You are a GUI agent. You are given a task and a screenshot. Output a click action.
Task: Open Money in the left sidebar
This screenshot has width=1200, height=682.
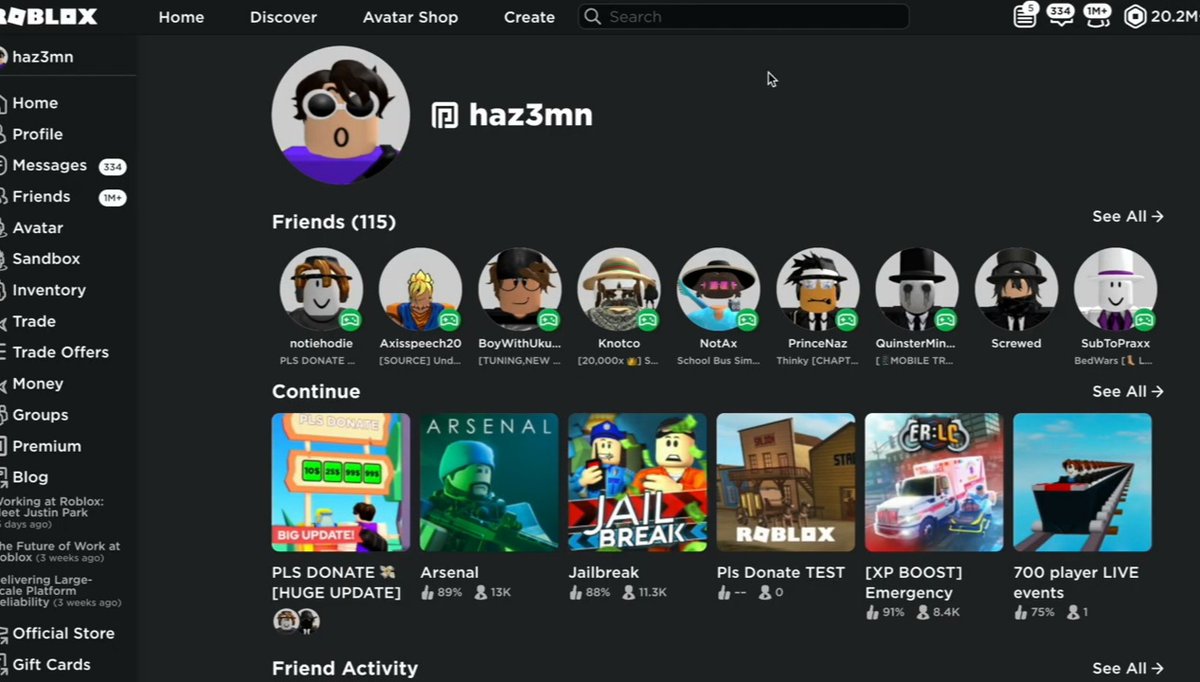pyautogui.click(x=32, y=383)
